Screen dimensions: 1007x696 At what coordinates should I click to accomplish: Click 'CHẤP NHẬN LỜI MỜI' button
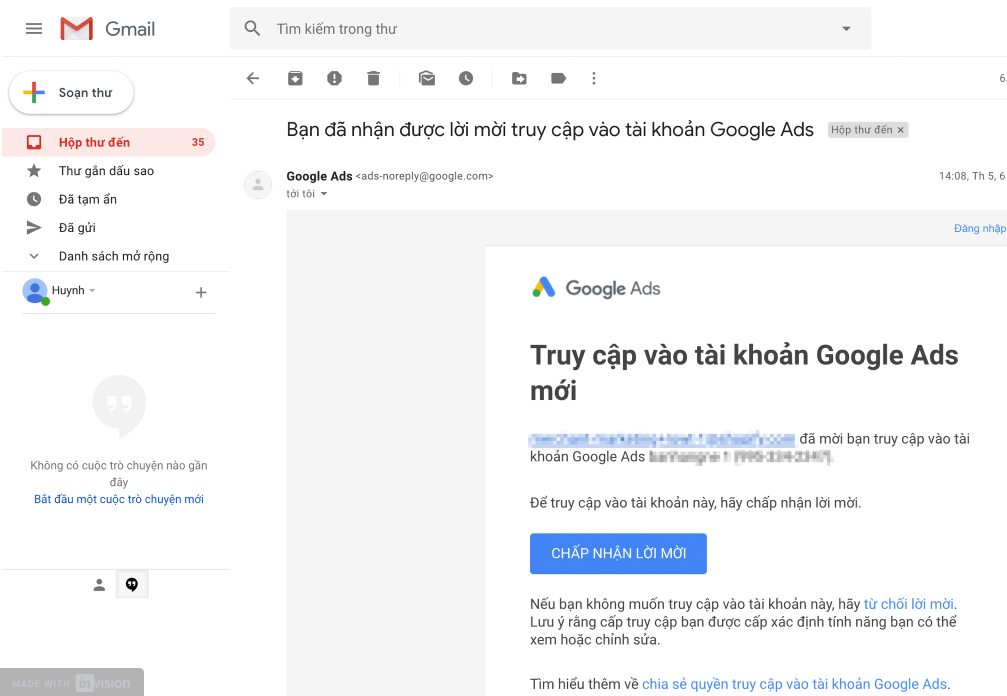tap(618, 553)
